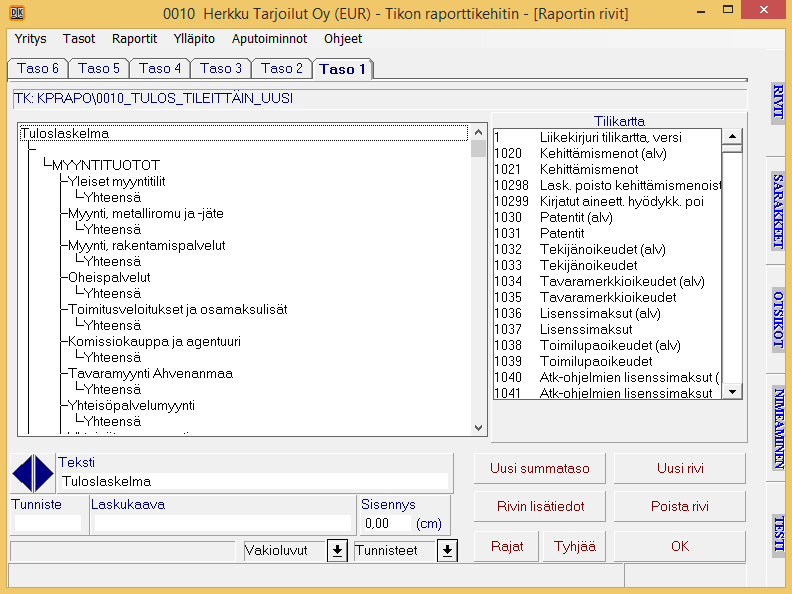Click the Poista rivi button
This screenshot has height=594, width=792.
(x=680, y=506)
